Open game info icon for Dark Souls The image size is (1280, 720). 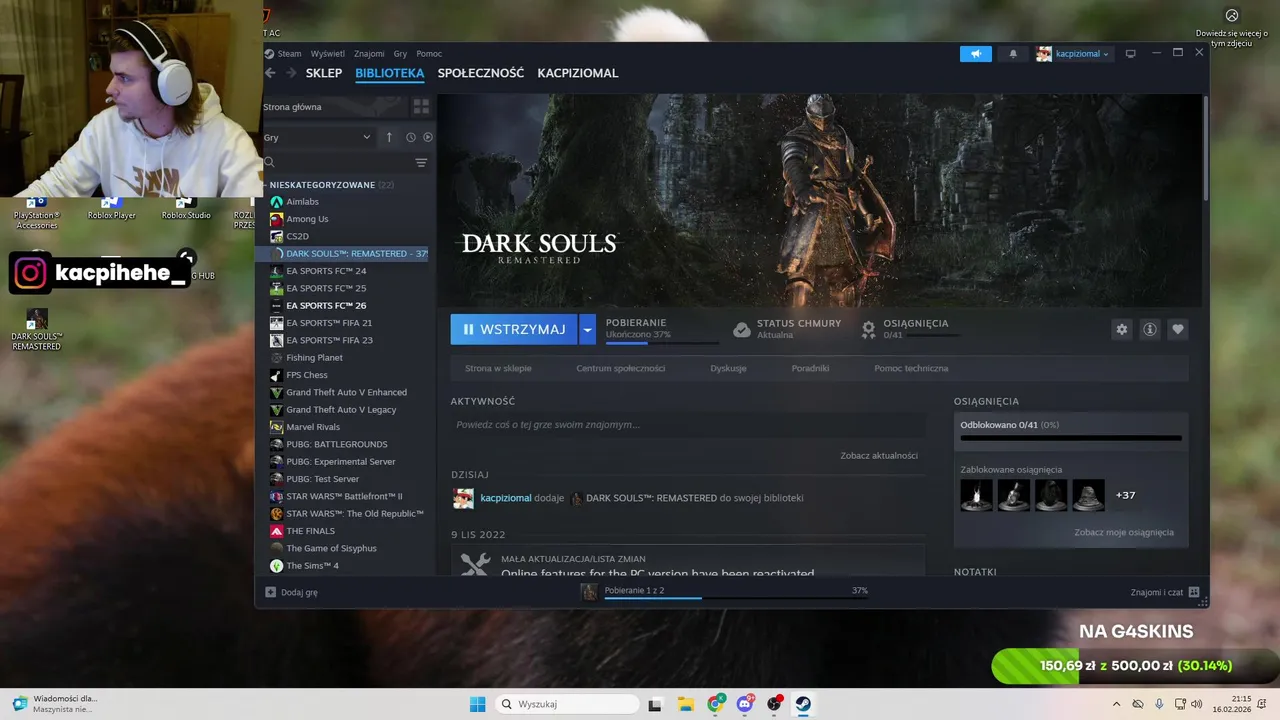click(x=1150, y=329)
